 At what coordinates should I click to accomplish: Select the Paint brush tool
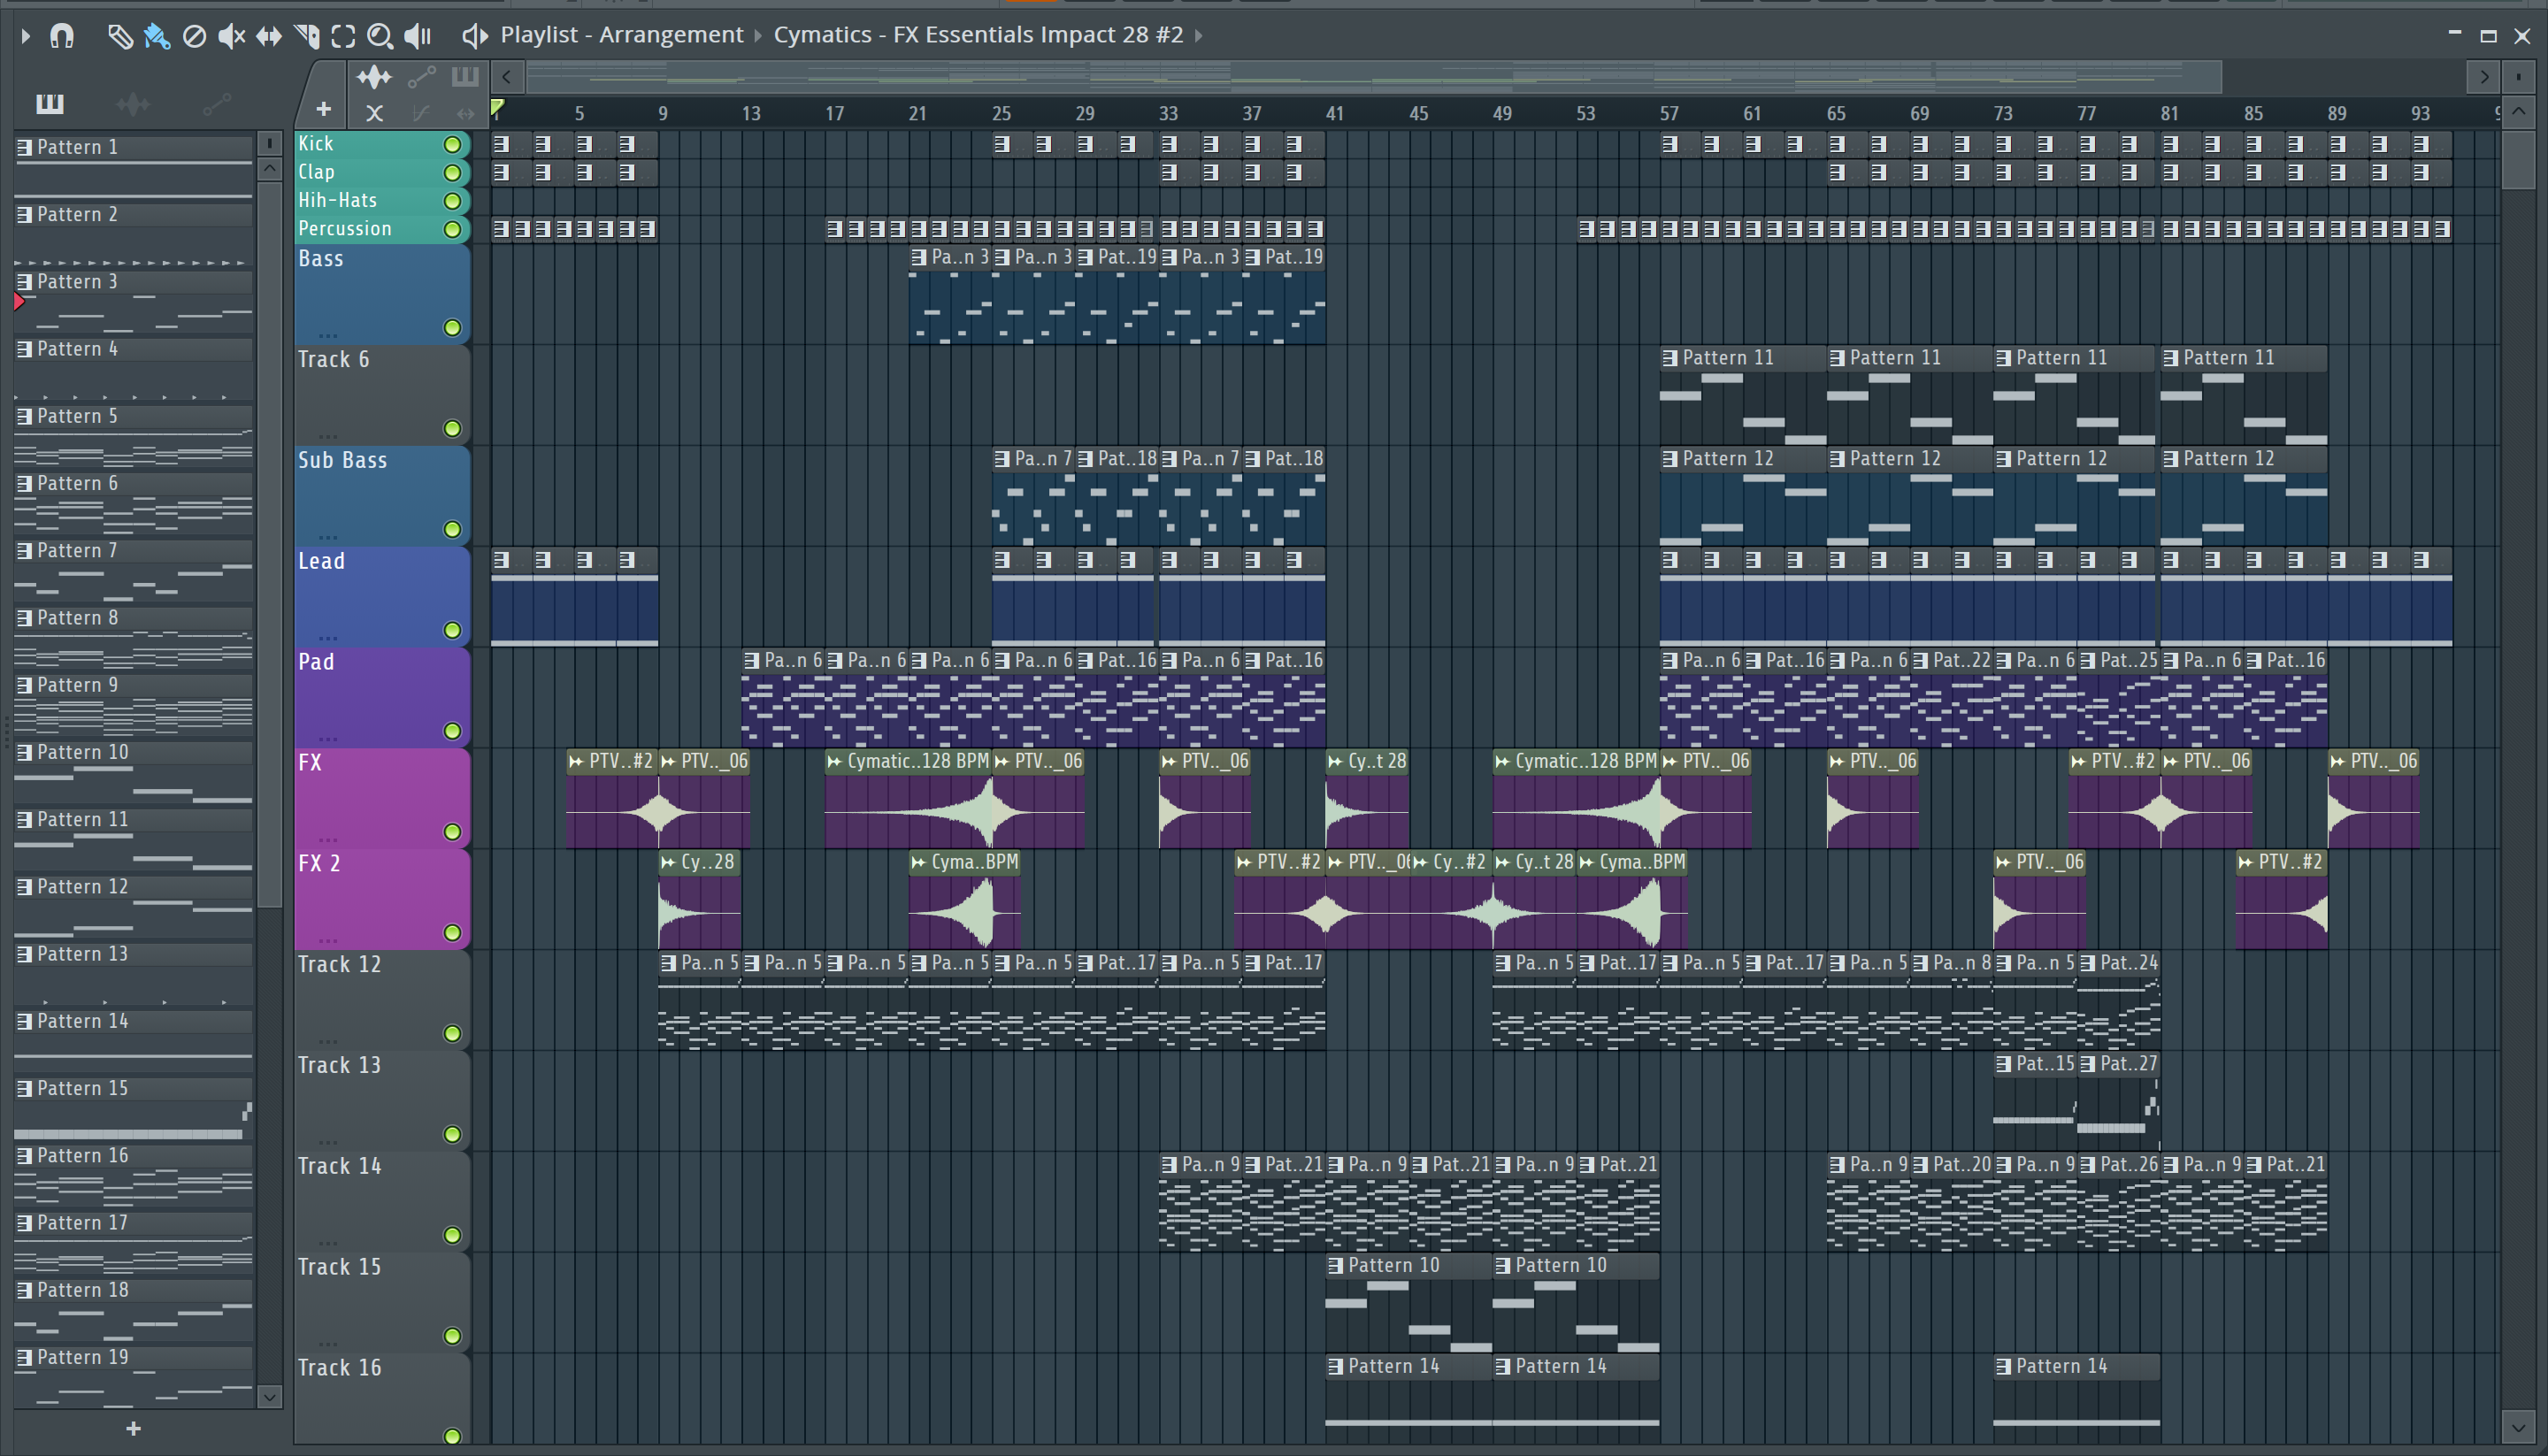pyautogui.click(x=157, y=37)
